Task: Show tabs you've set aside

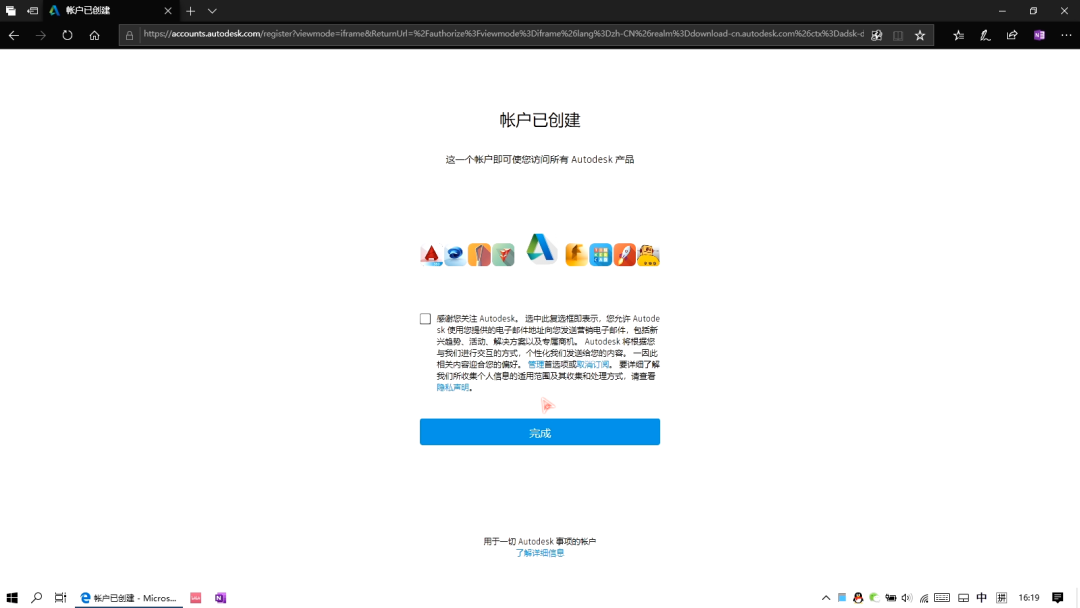Action: 10,10
